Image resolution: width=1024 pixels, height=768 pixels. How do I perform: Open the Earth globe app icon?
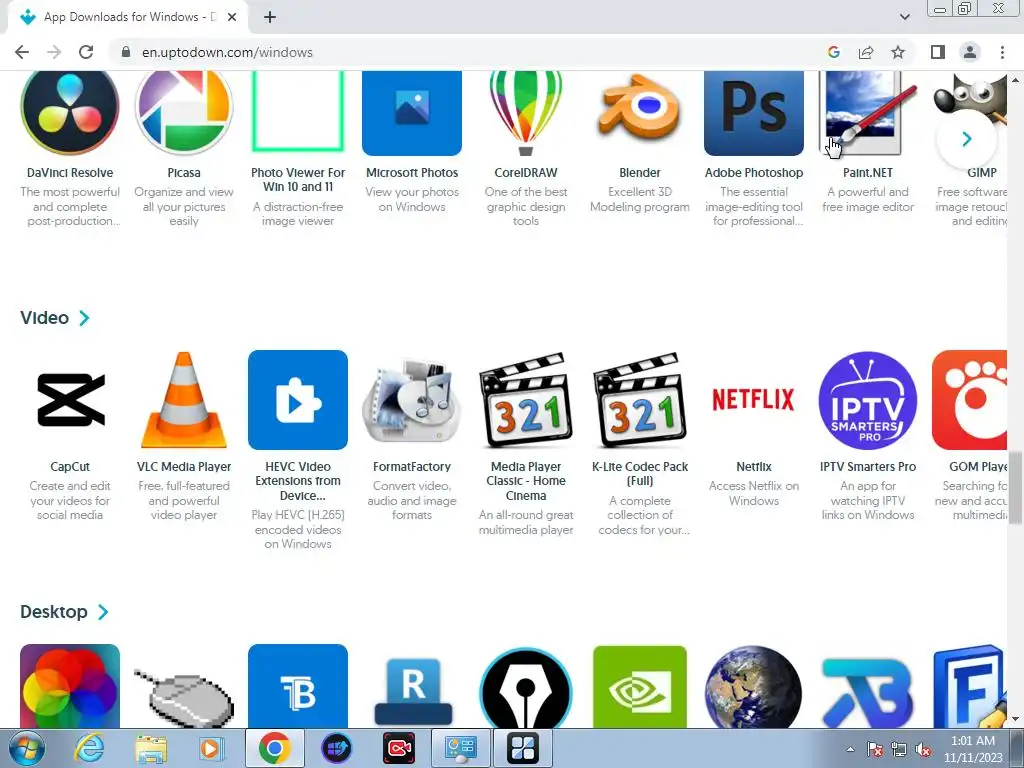click(x=754, y=686)
